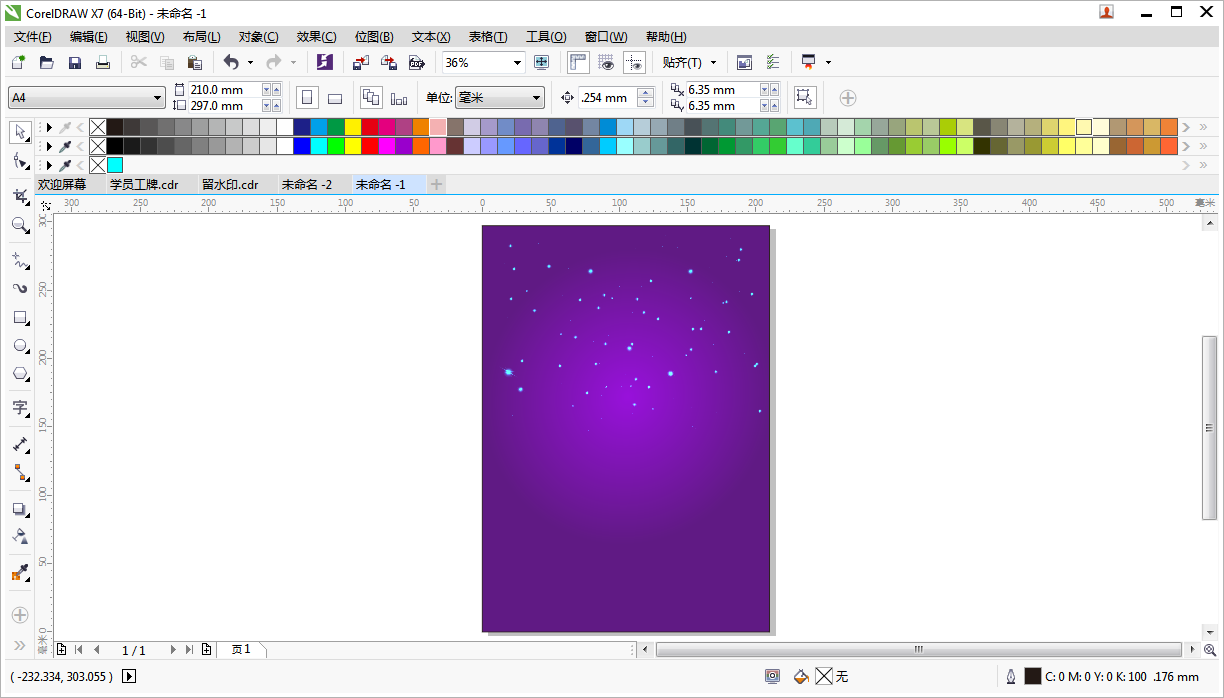Select the Crop tool in toolbox
Viewport: 1224px width, 698px height.
(19, 195)
